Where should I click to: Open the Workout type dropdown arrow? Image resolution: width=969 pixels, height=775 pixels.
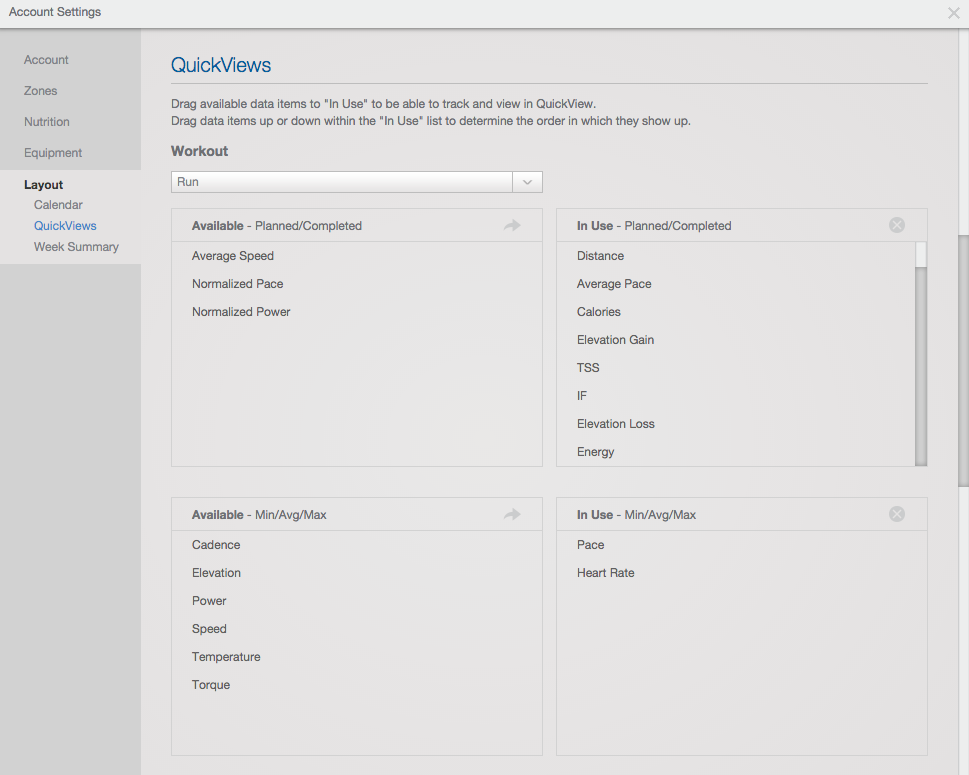click(527, 182)
